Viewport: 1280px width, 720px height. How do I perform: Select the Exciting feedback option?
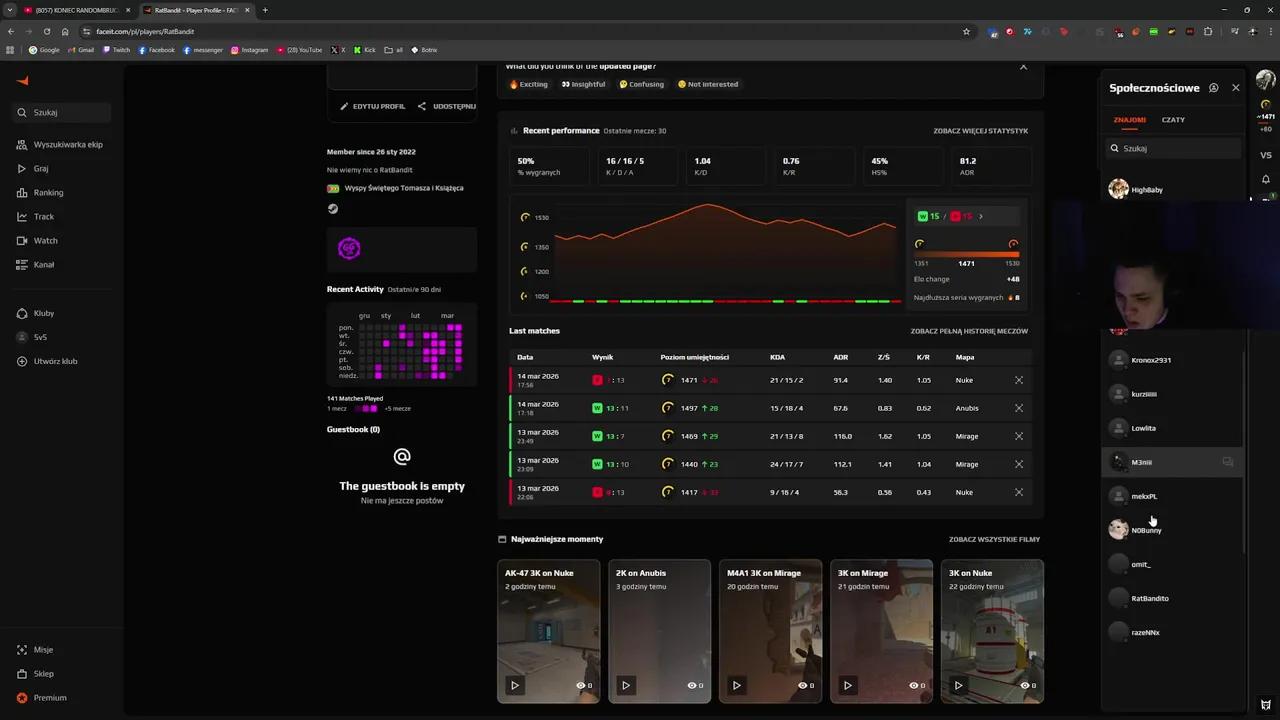[529, 84]
